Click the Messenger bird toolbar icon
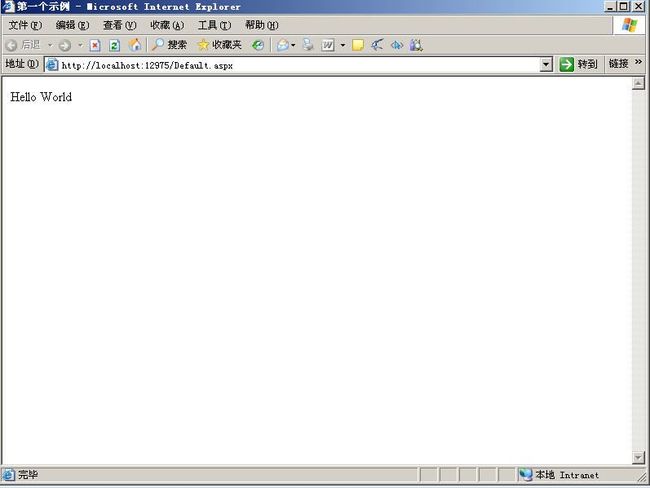This screenshot has width=650, height=488. (x=377, y=45)
